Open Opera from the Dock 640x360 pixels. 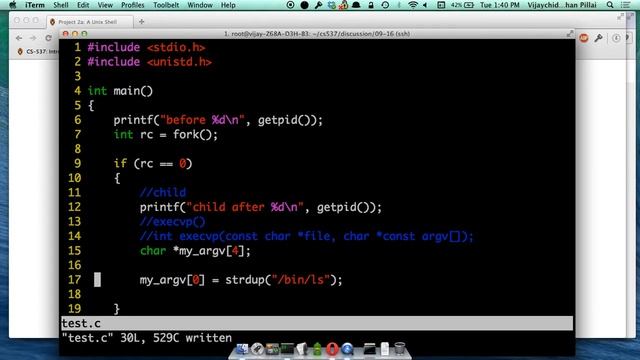[x=332, y=349]
